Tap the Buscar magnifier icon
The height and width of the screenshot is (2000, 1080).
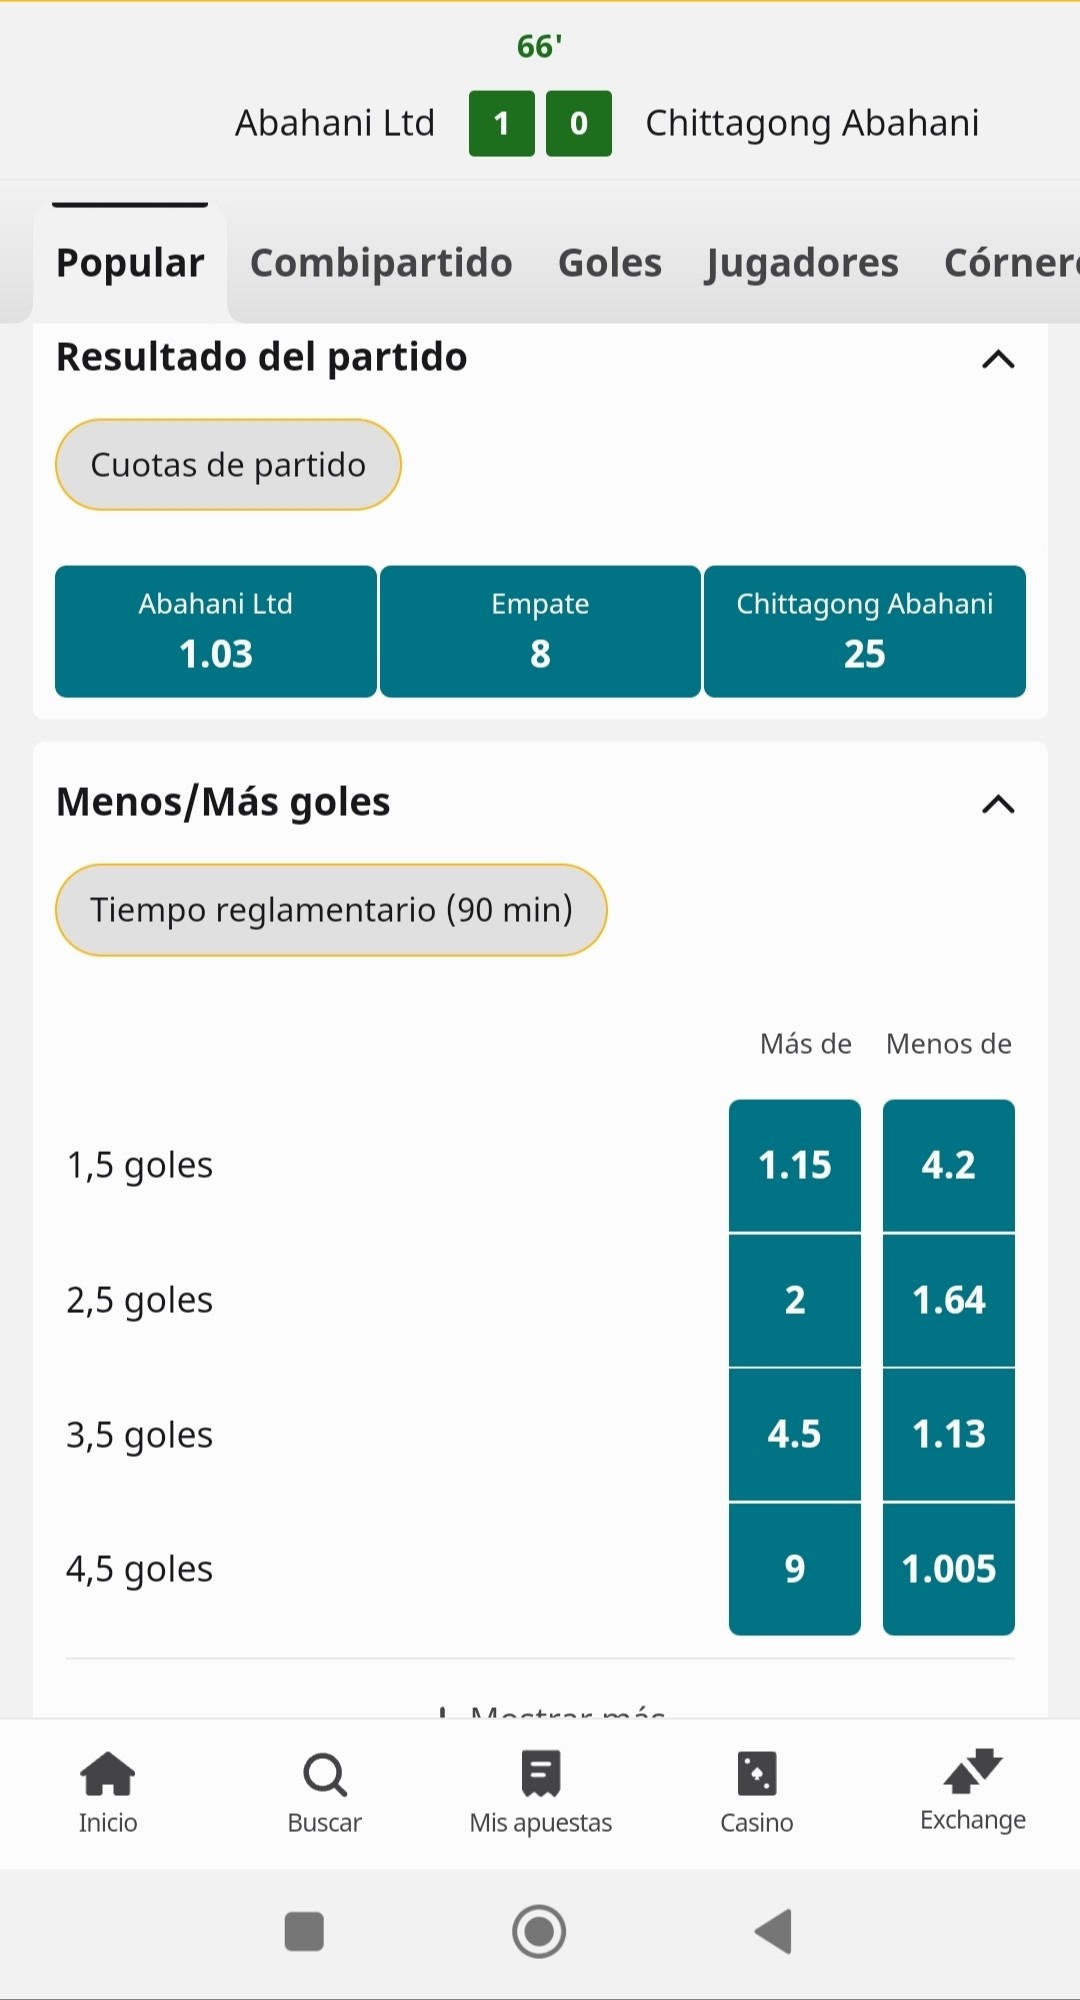tap(324, 1776)
